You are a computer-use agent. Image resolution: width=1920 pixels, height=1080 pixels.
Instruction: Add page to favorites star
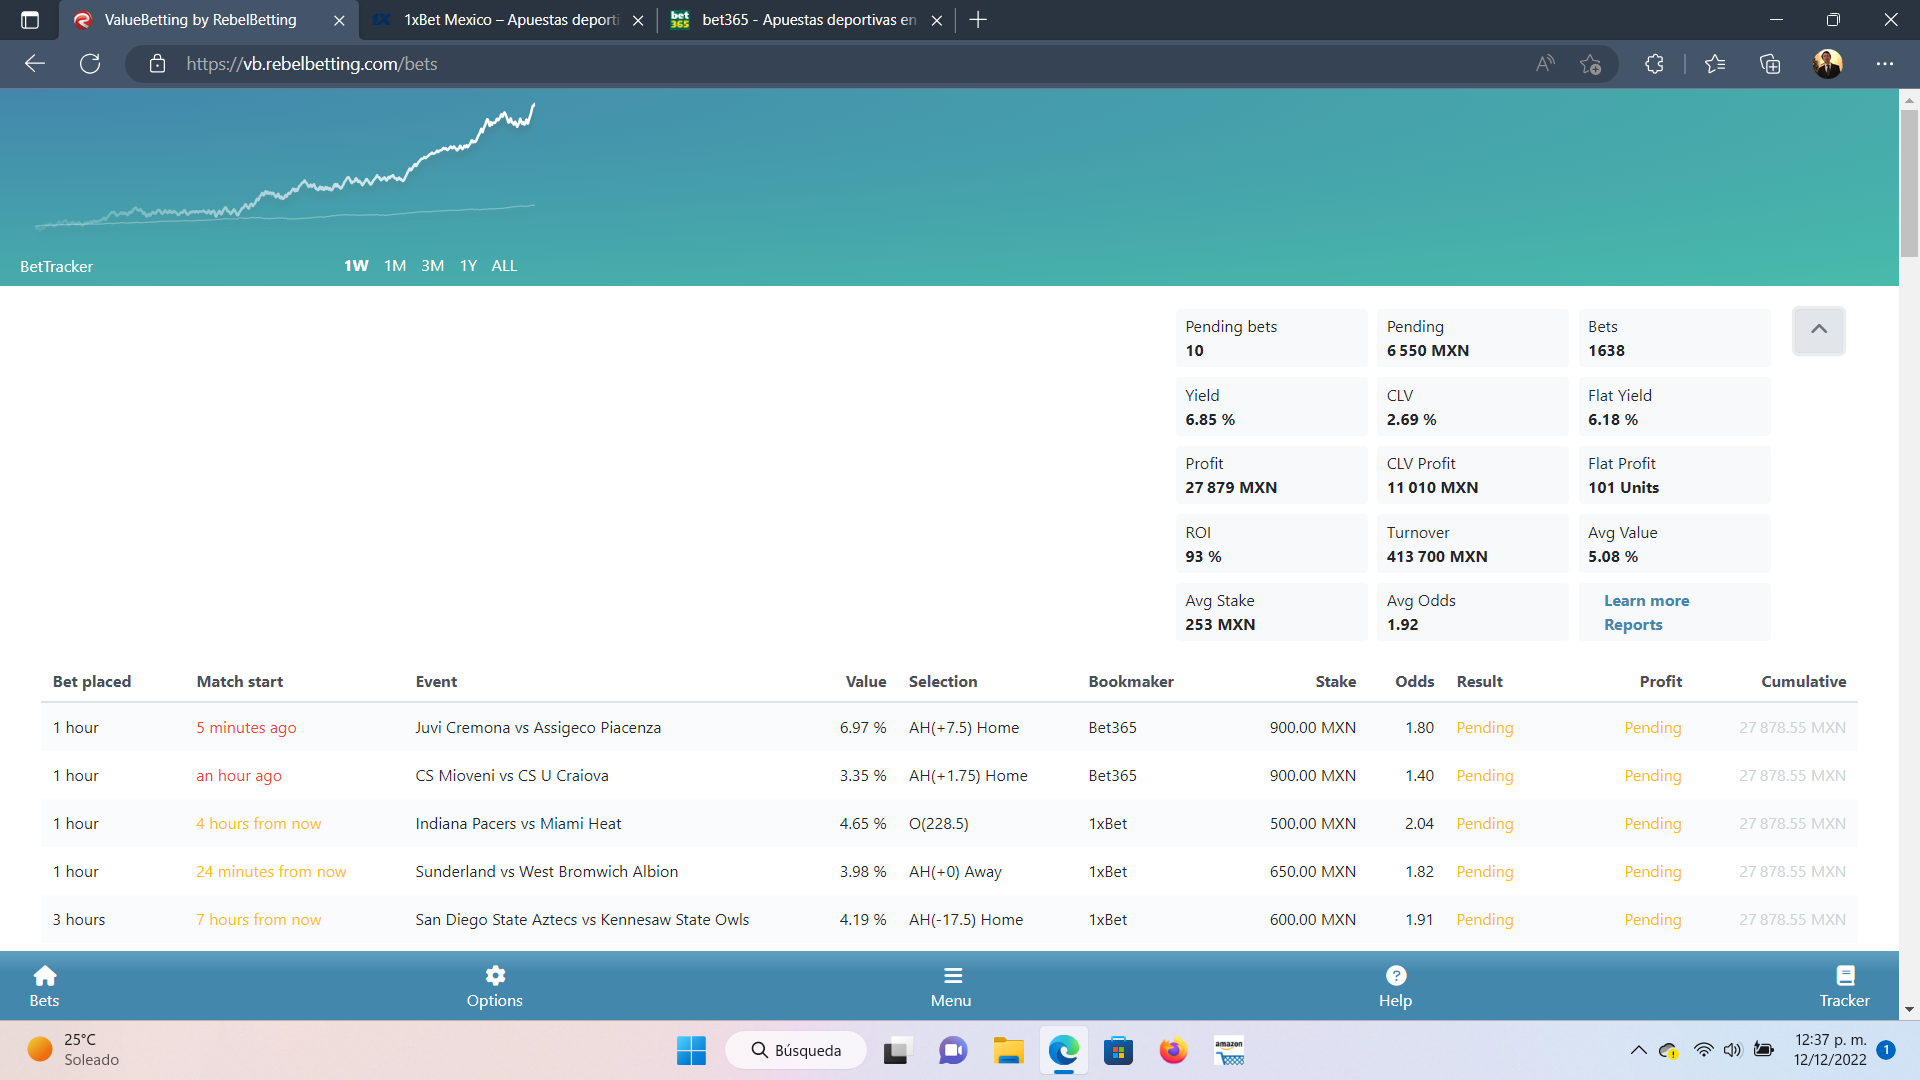point(1590,64)
